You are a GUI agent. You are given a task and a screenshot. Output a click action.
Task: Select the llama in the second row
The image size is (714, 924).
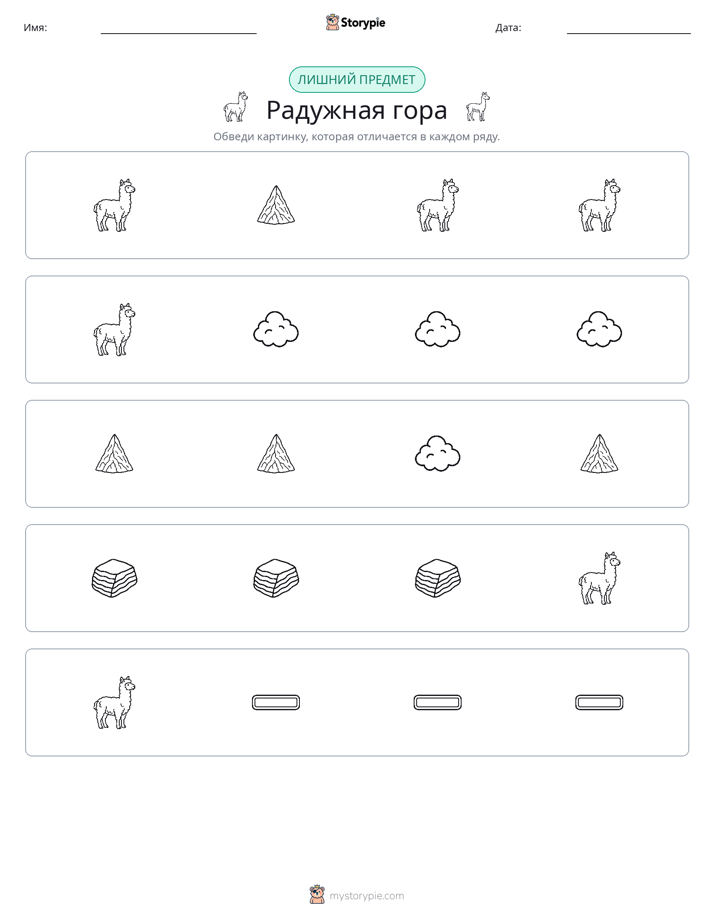tap(114, 329)
